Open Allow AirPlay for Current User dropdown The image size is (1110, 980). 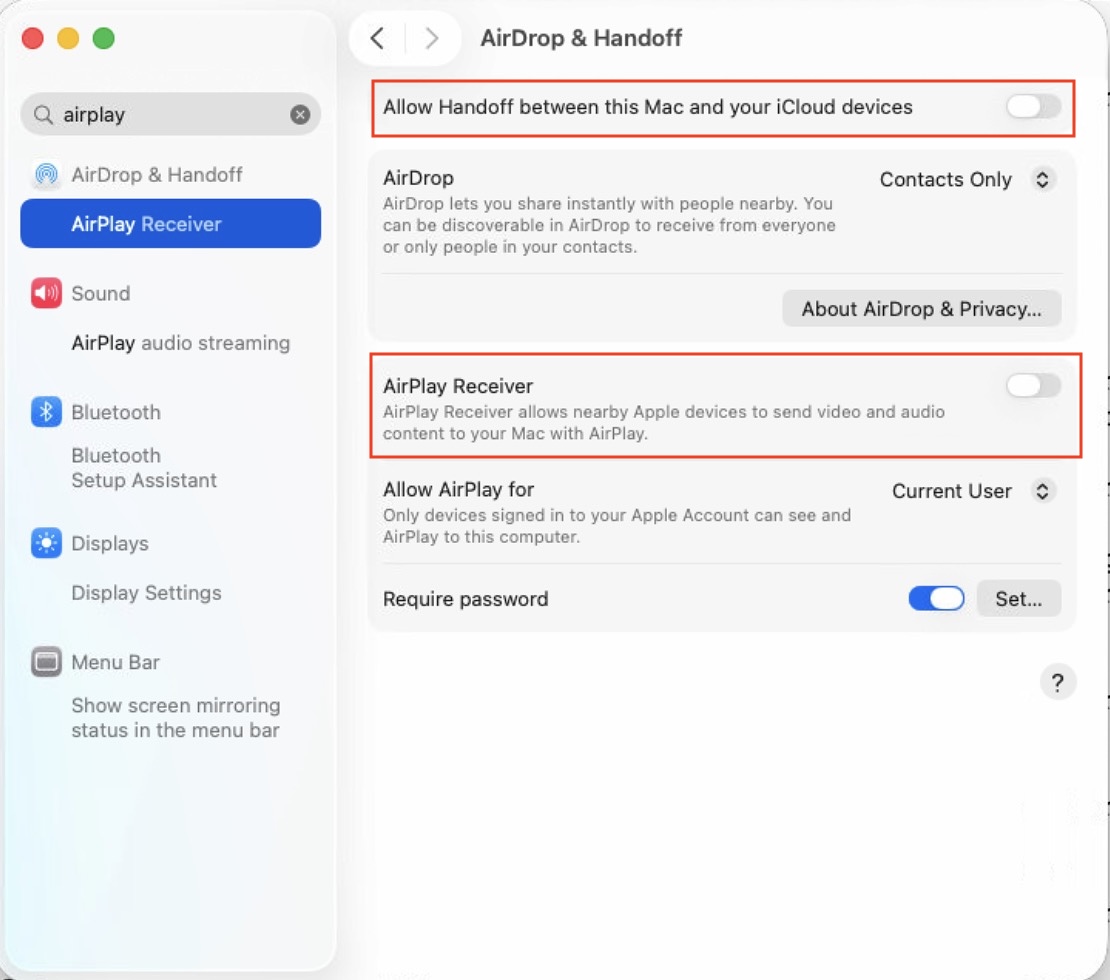[971, 491]
